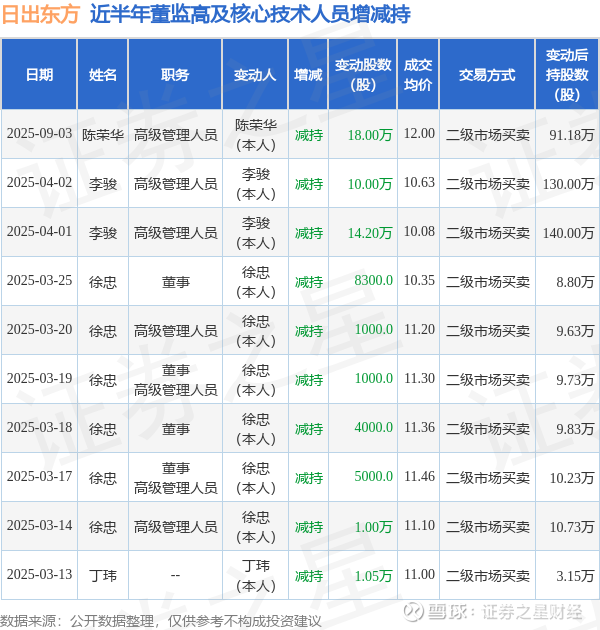Click the 130.00万 holdings value

(568, 184)
